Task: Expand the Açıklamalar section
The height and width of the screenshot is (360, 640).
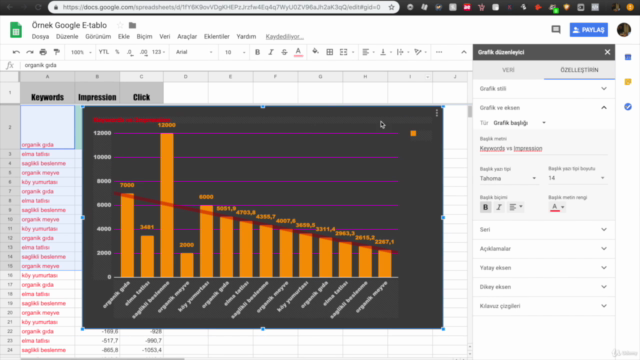Action: [x=544, y=249]
